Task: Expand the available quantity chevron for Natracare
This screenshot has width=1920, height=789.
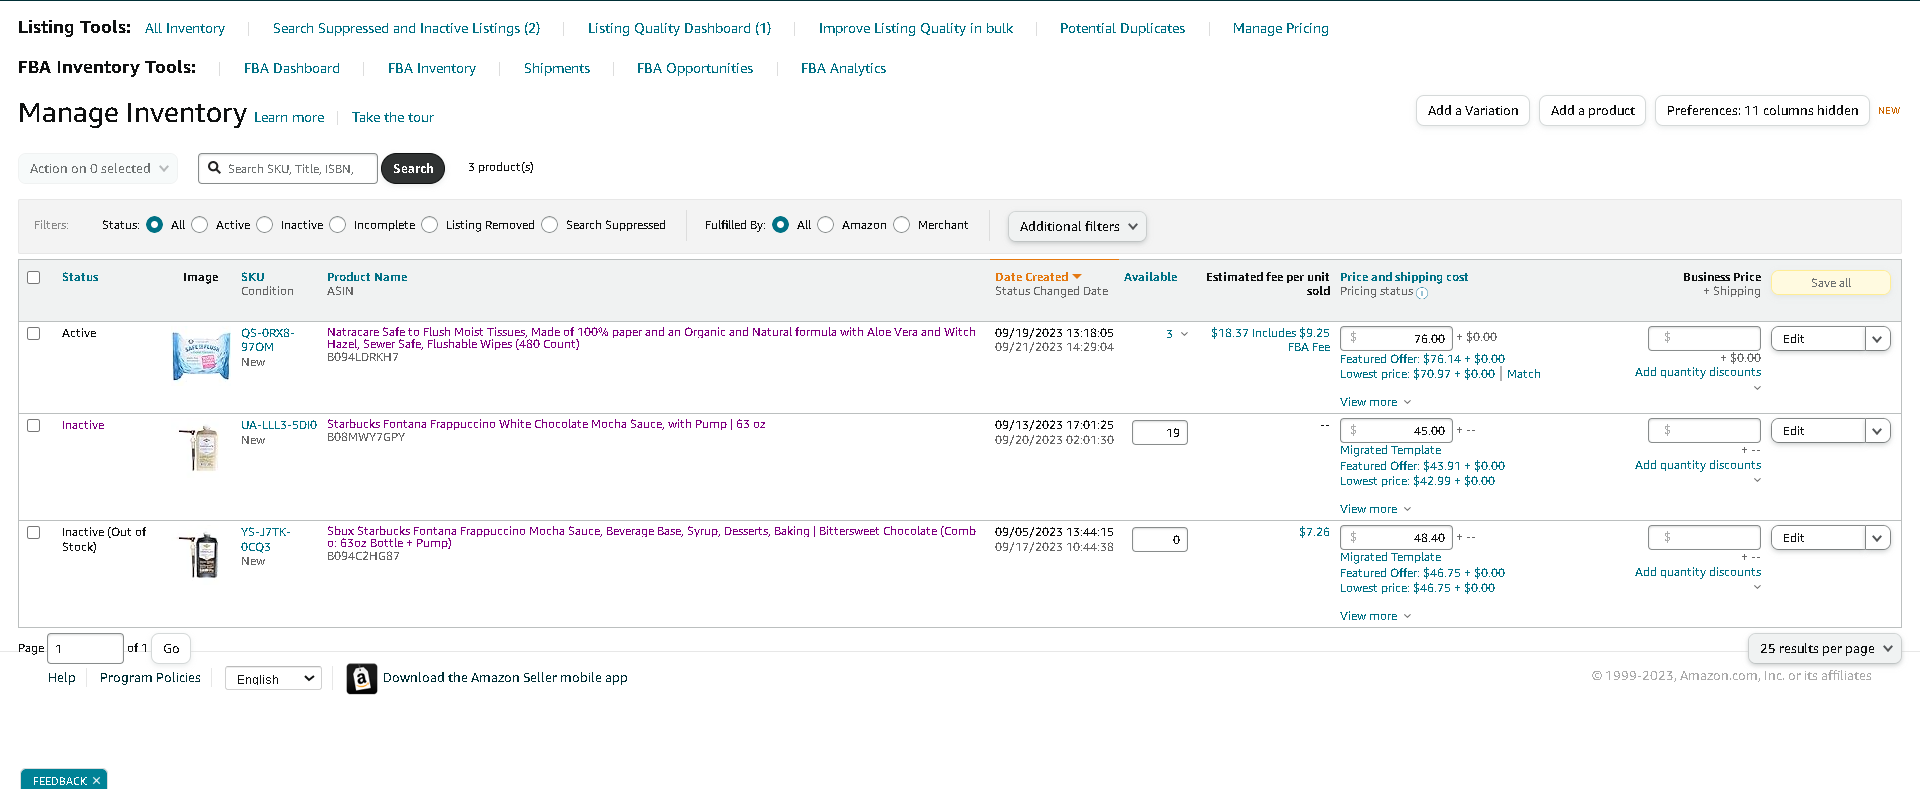Action: tap(1185, 334)
